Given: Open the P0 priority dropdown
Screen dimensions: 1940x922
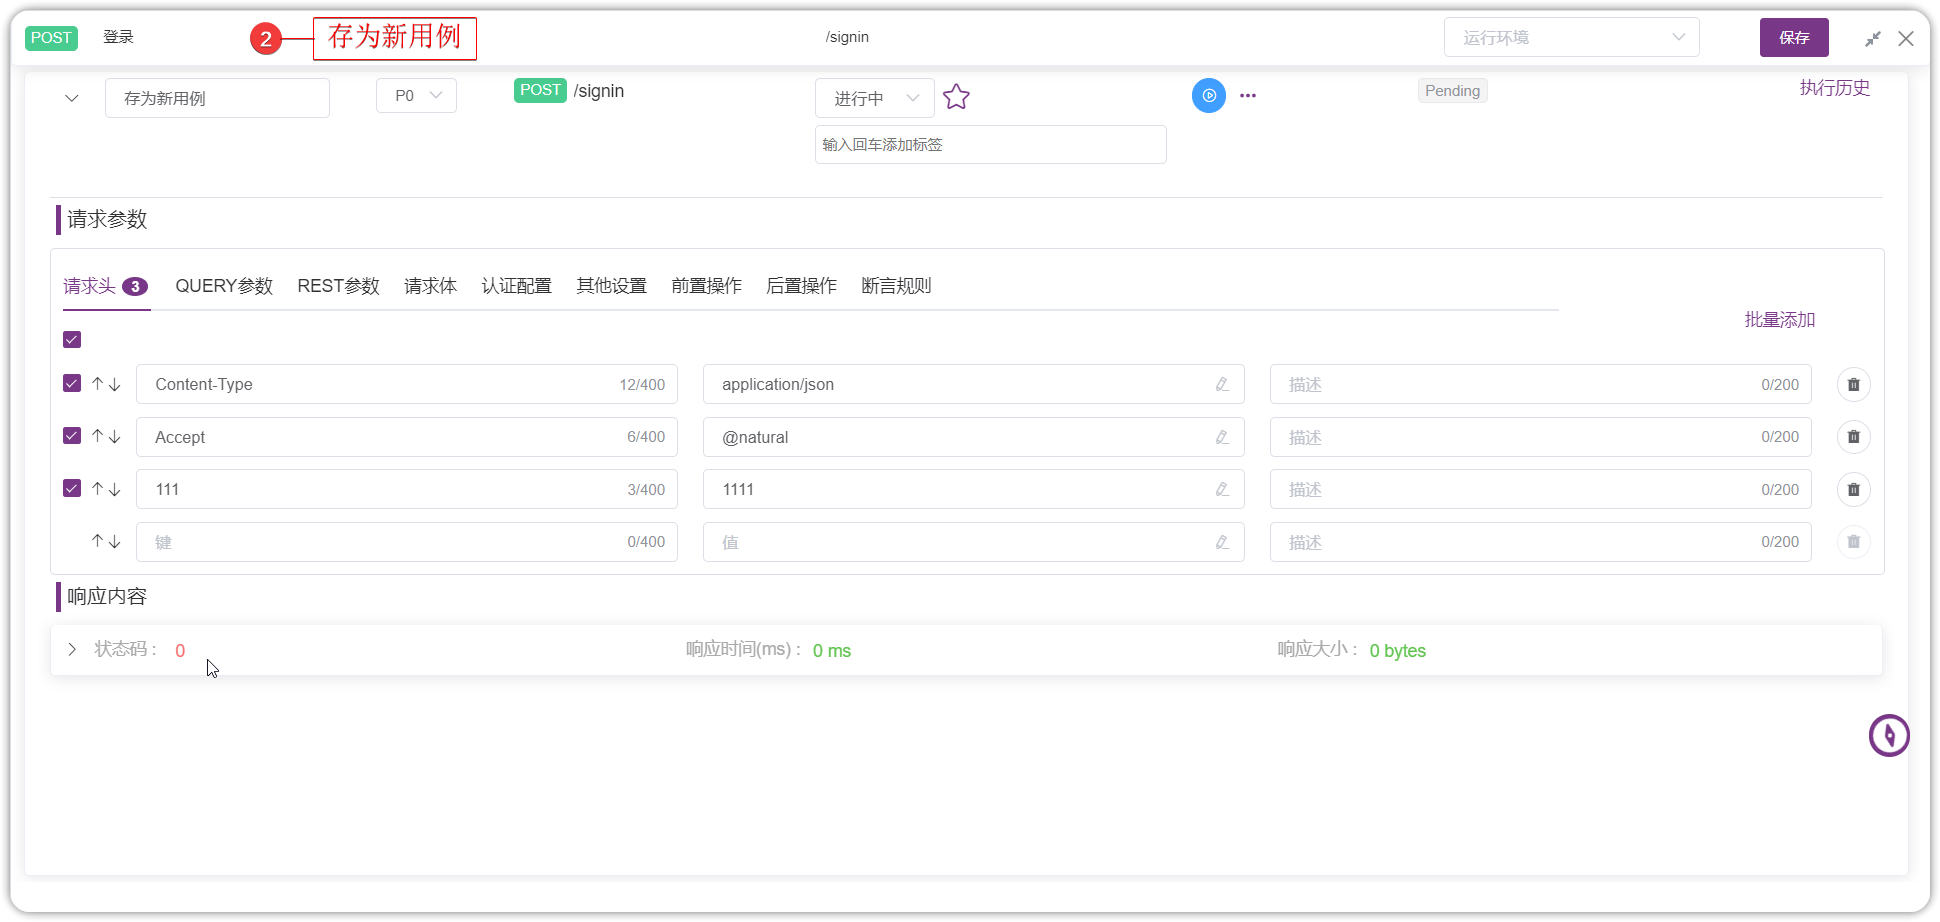Looking at the screenshot, I should tap(417, 96).
